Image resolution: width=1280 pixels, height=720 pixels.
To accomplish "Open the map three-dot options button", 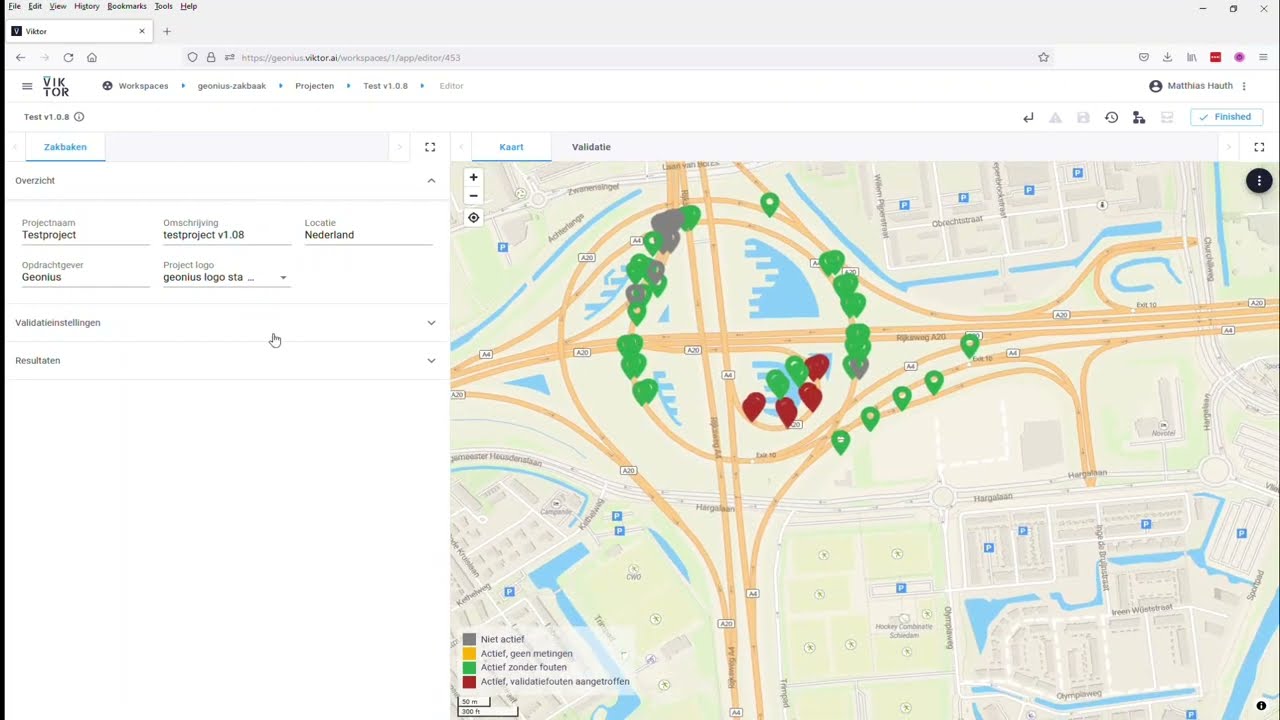I will coord(1259,181).
